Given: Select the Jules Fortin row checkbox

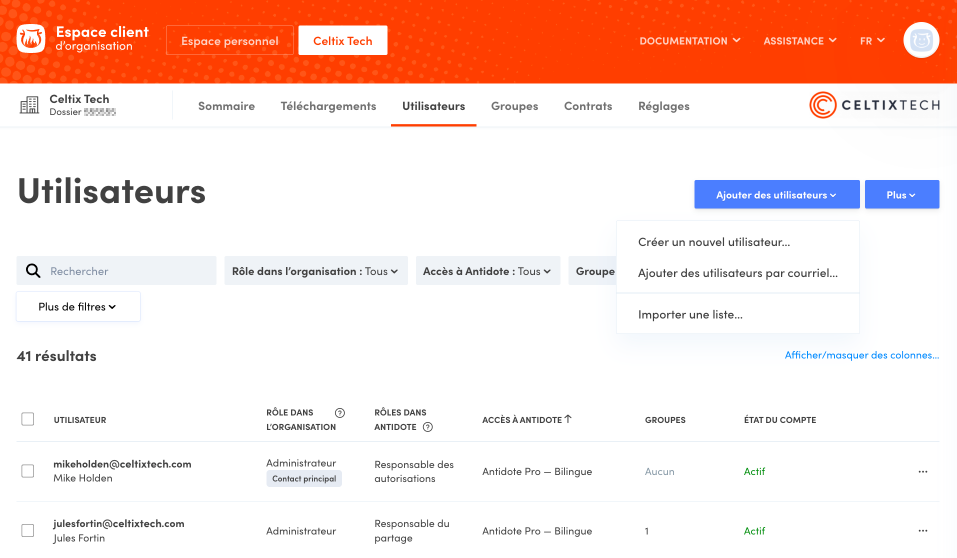Looking at the screenshot, I should pyautogui.click(x=28, y=531).
